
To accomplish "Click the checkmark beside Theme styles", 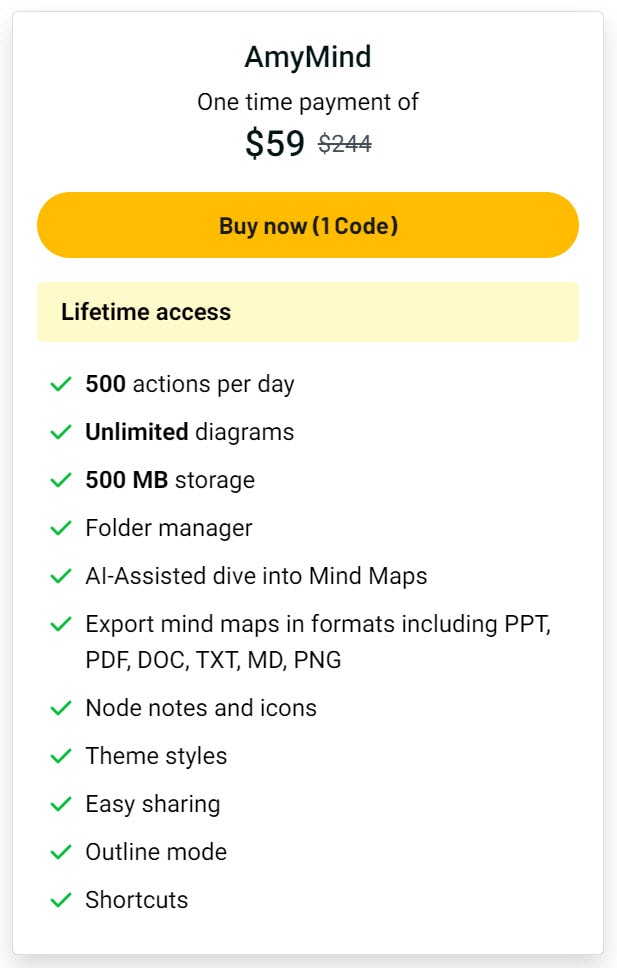I will point(61,756).
